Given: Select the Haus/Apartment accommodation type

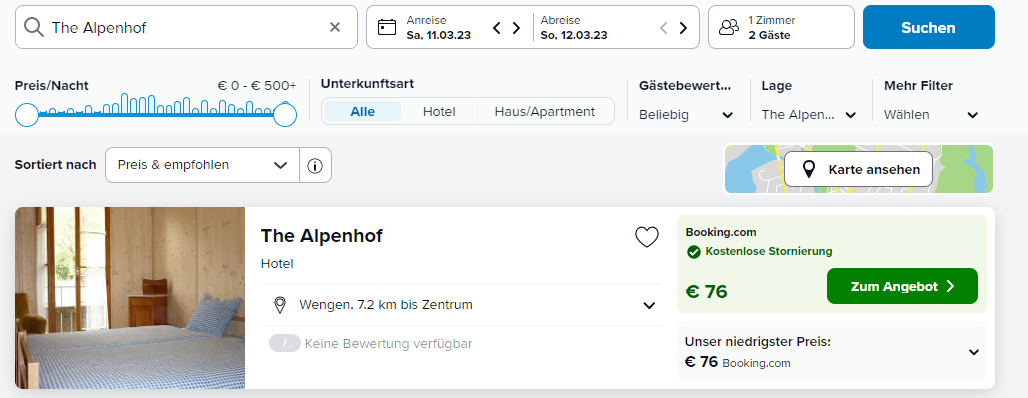Looking at the screenshot, I should pos(545,111).
